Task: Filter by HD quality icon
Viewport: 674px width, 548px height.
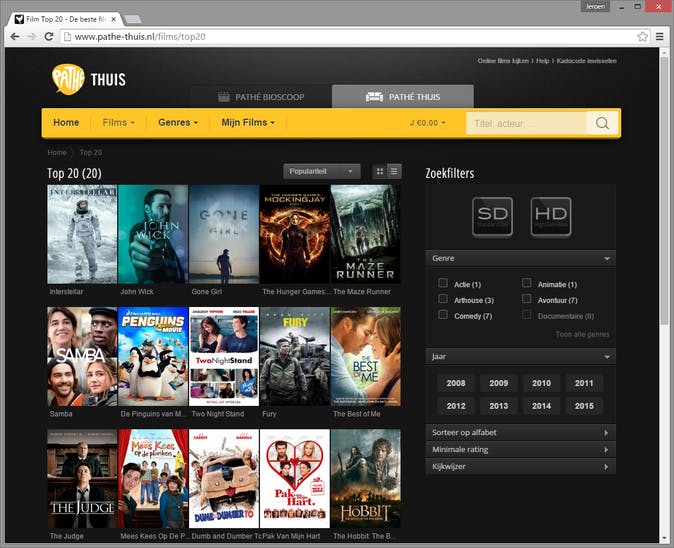Action: pos(550,215)
